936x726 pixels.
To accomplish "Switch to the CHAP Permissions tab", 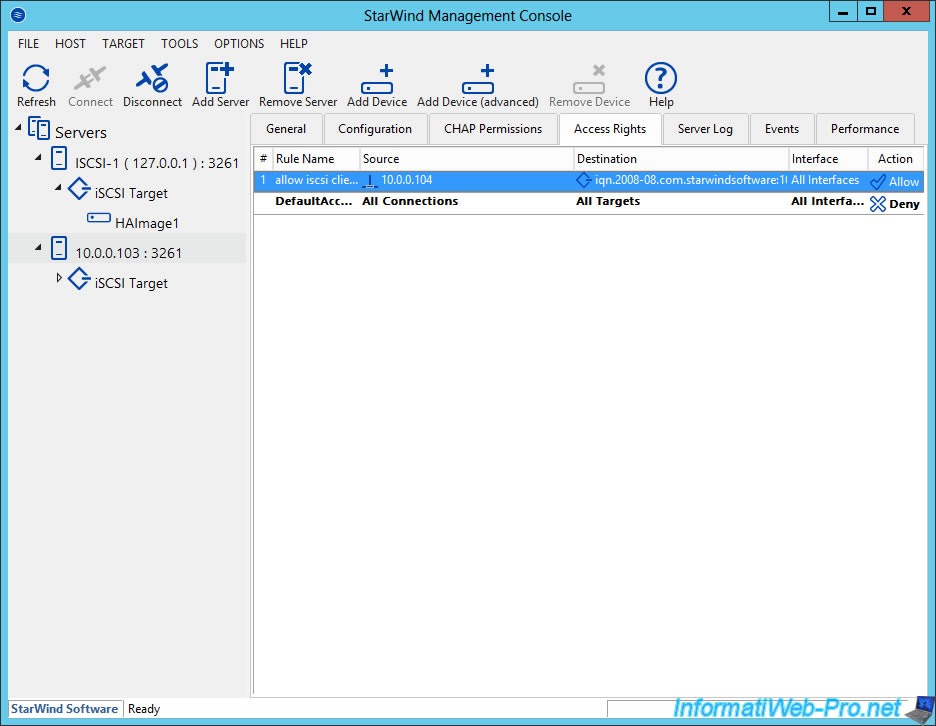I will point(493,129).
